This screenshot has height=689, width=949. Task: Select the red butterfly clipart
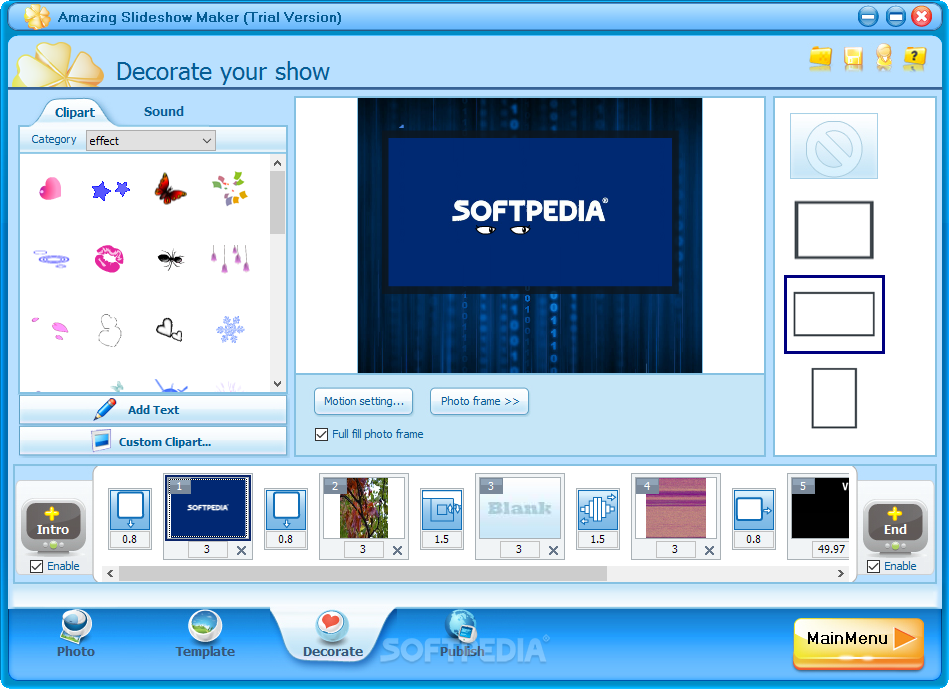[x=170, y=188]
